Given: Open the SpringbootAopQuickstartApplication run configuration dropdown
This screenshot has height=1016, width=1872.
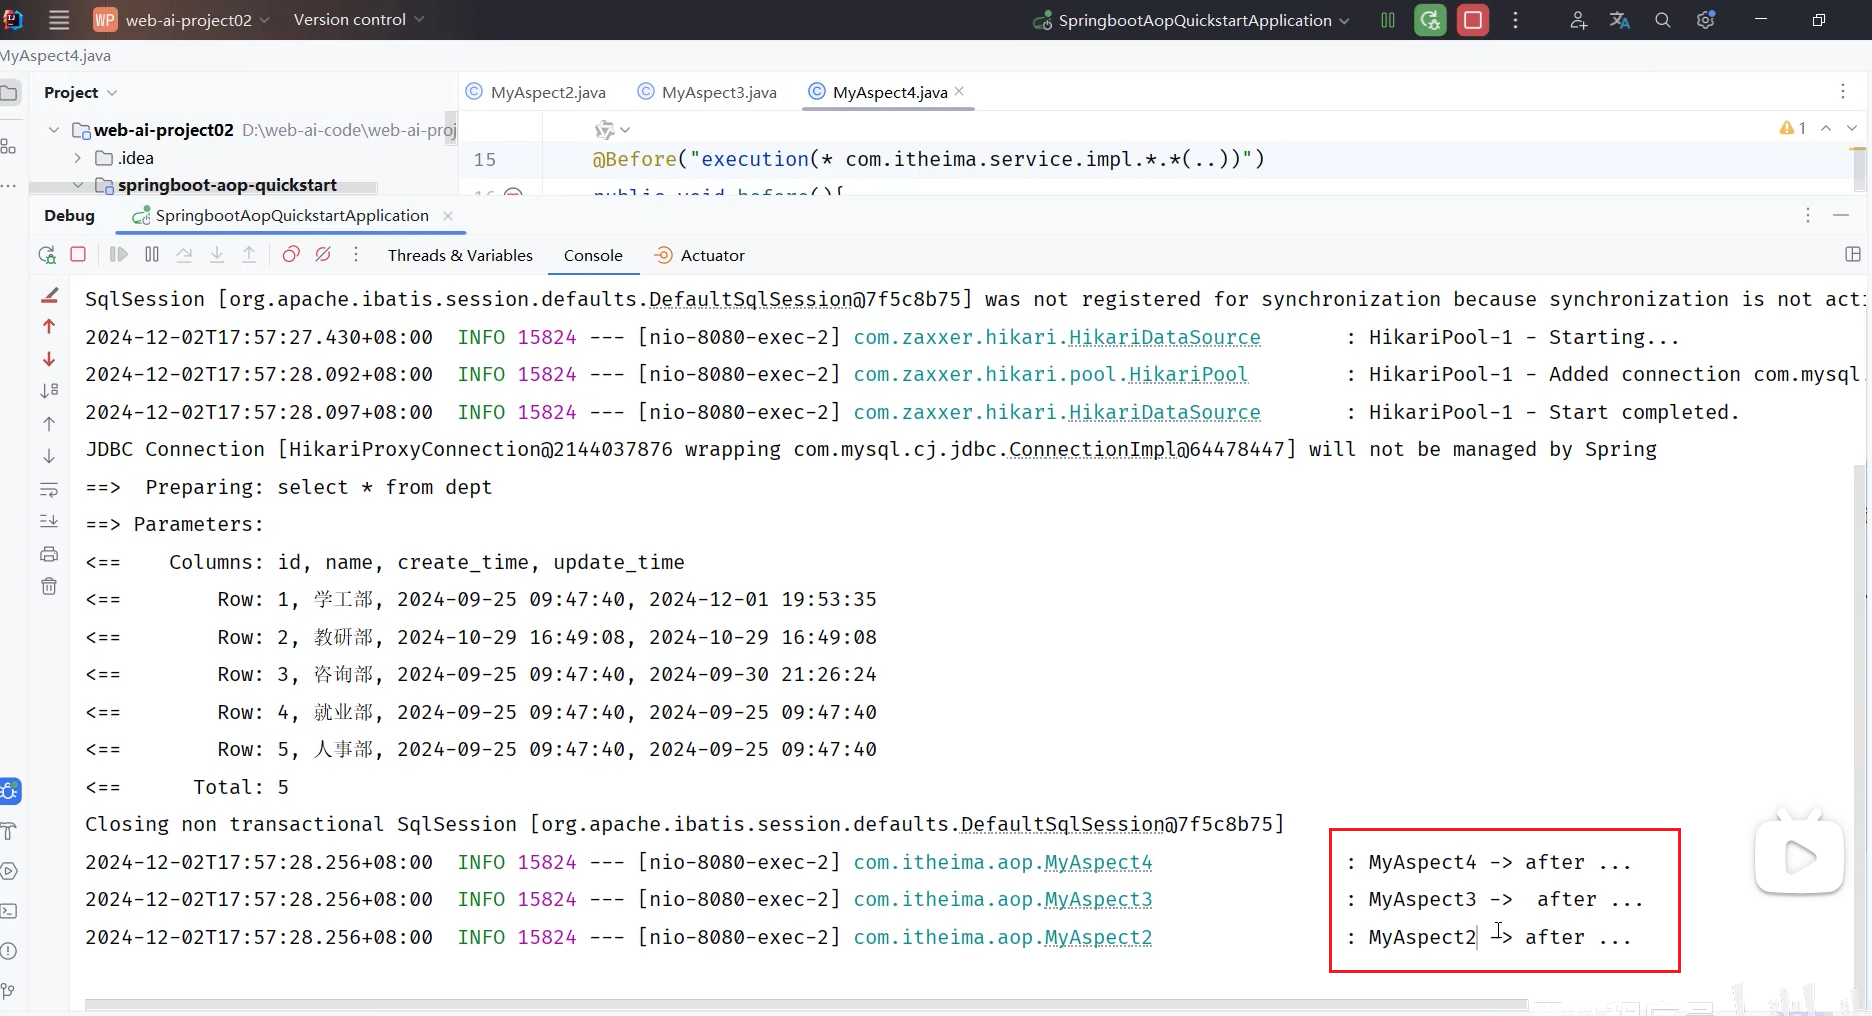Looking at the screenshot, I should (1191, 20).
